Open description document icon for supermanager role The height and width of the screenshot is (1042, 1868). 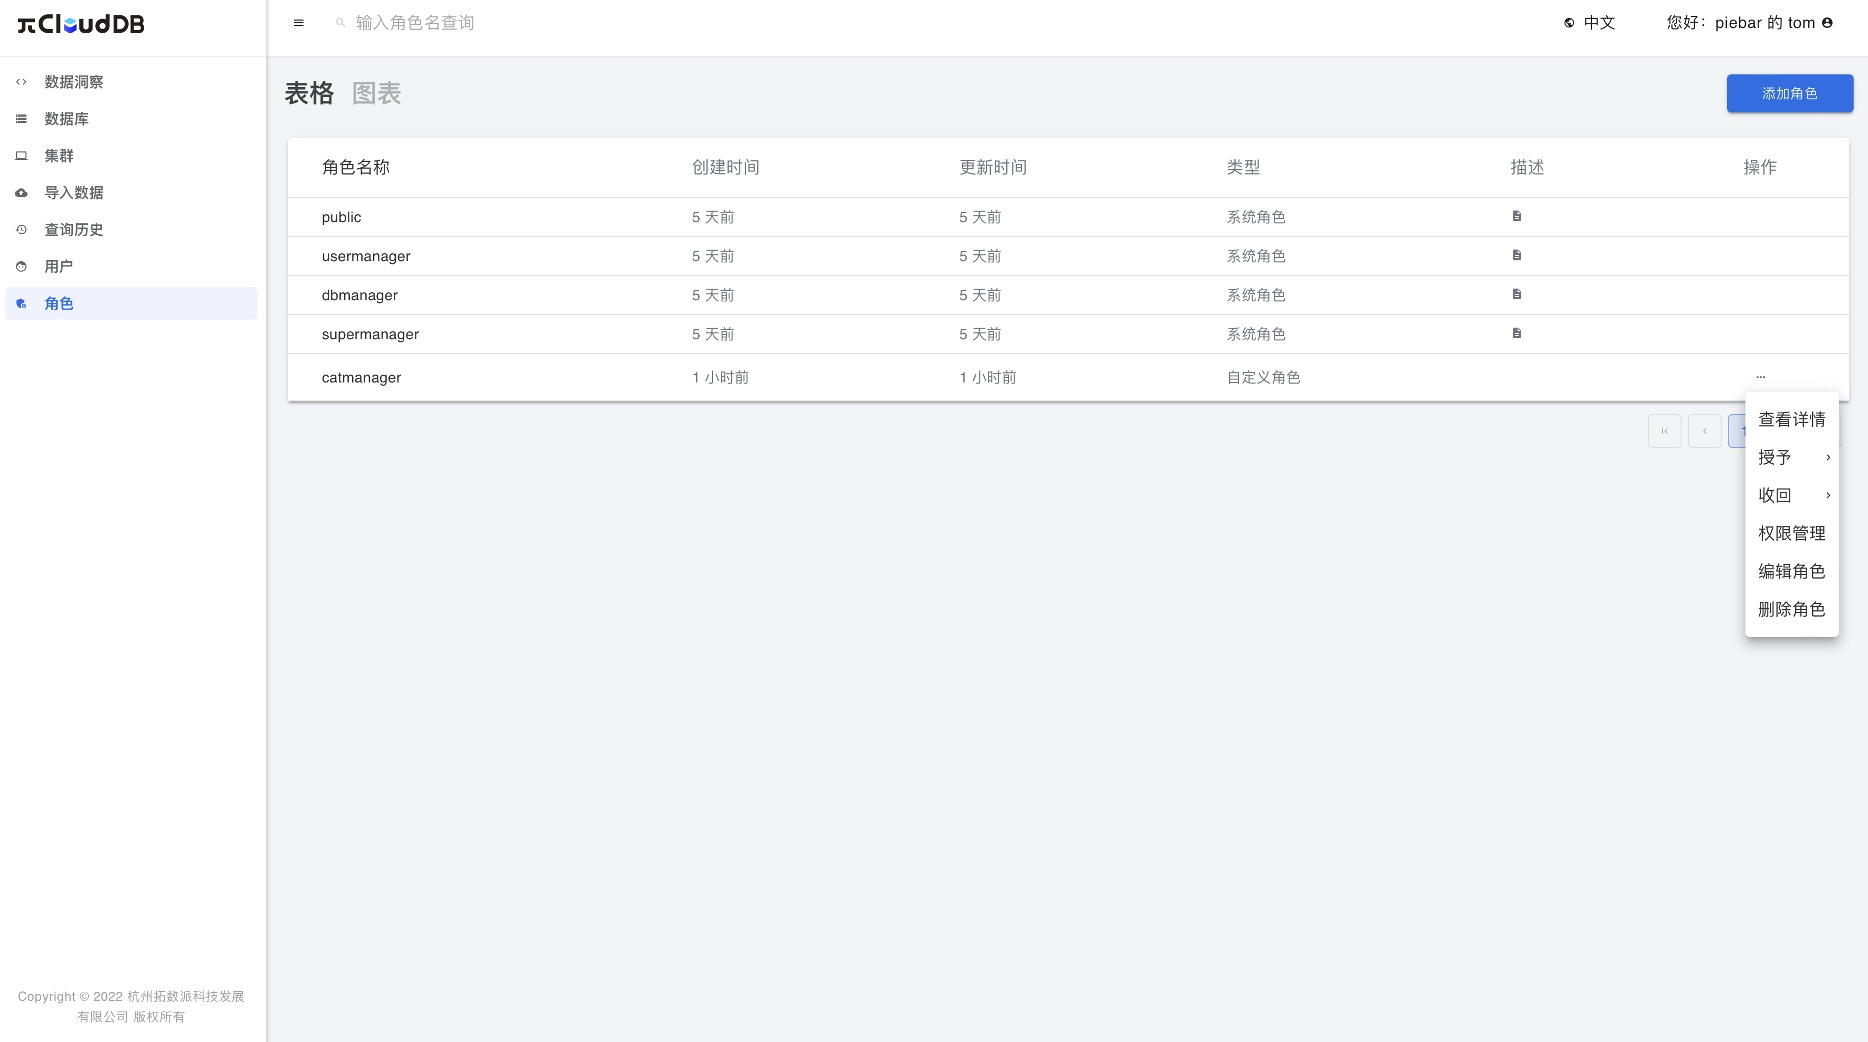click(1517, 333)
